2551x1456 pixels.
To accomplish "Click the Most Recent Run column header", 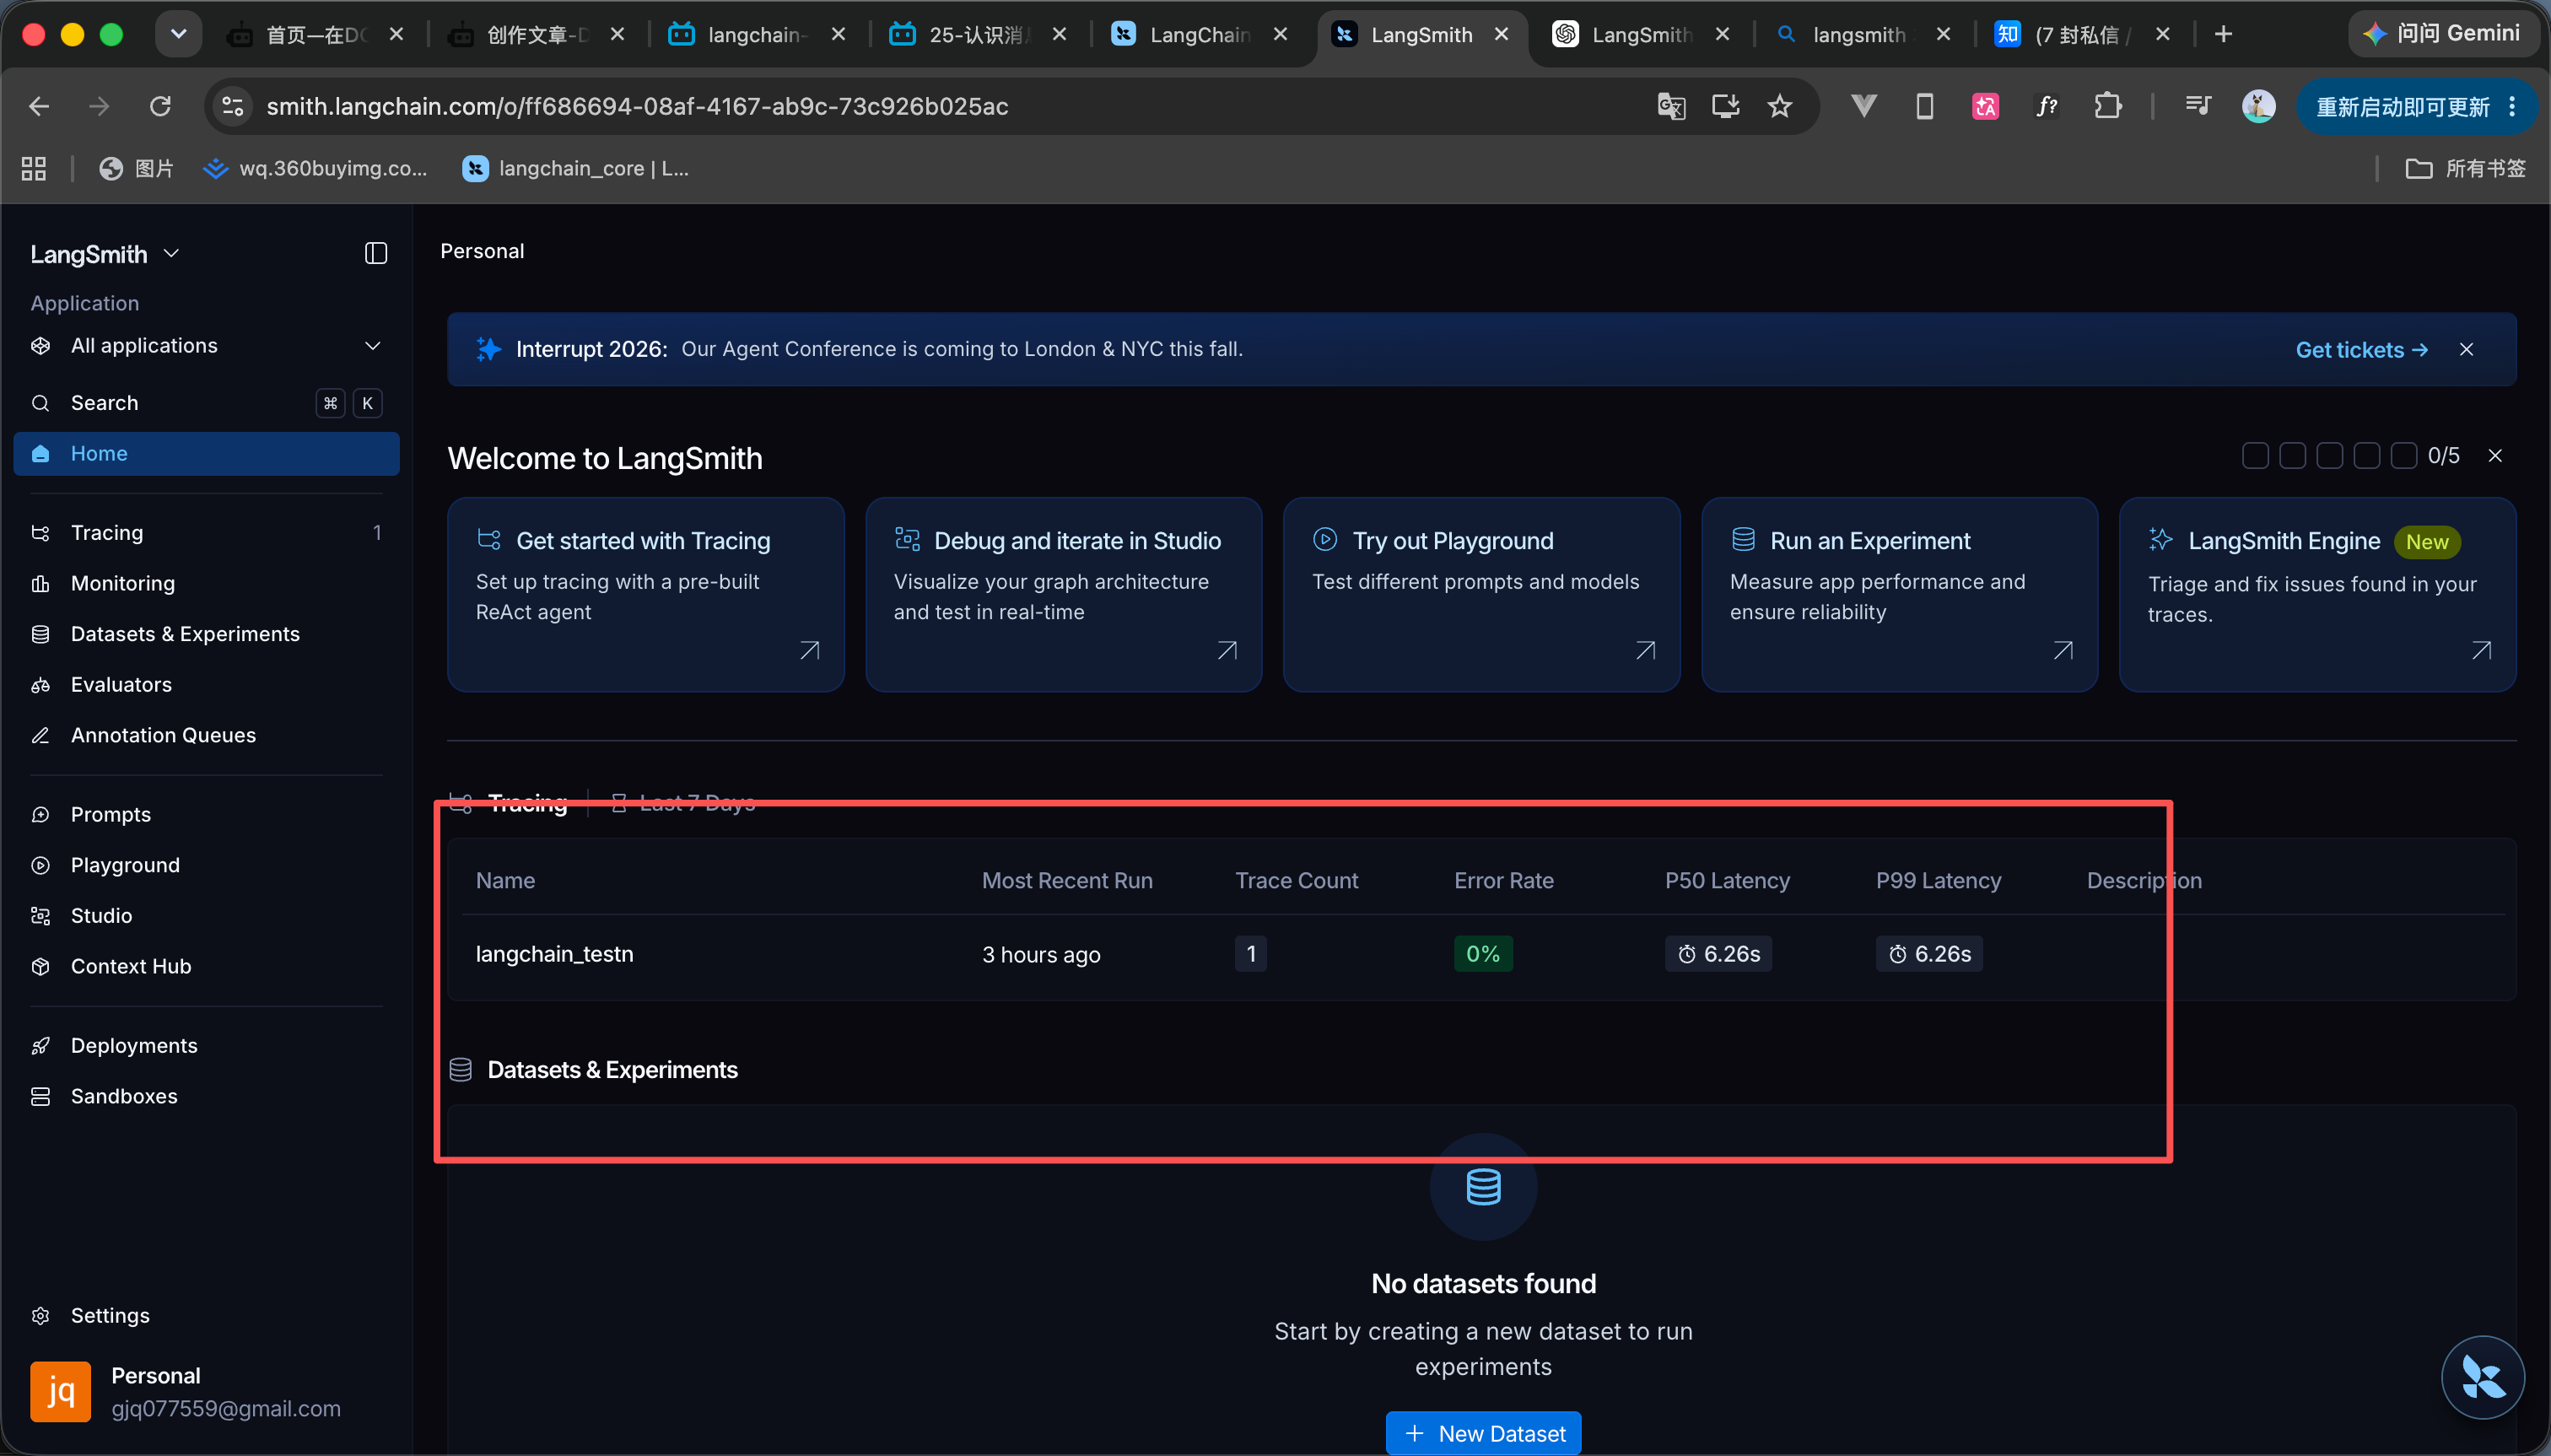I will [1067, 881].
